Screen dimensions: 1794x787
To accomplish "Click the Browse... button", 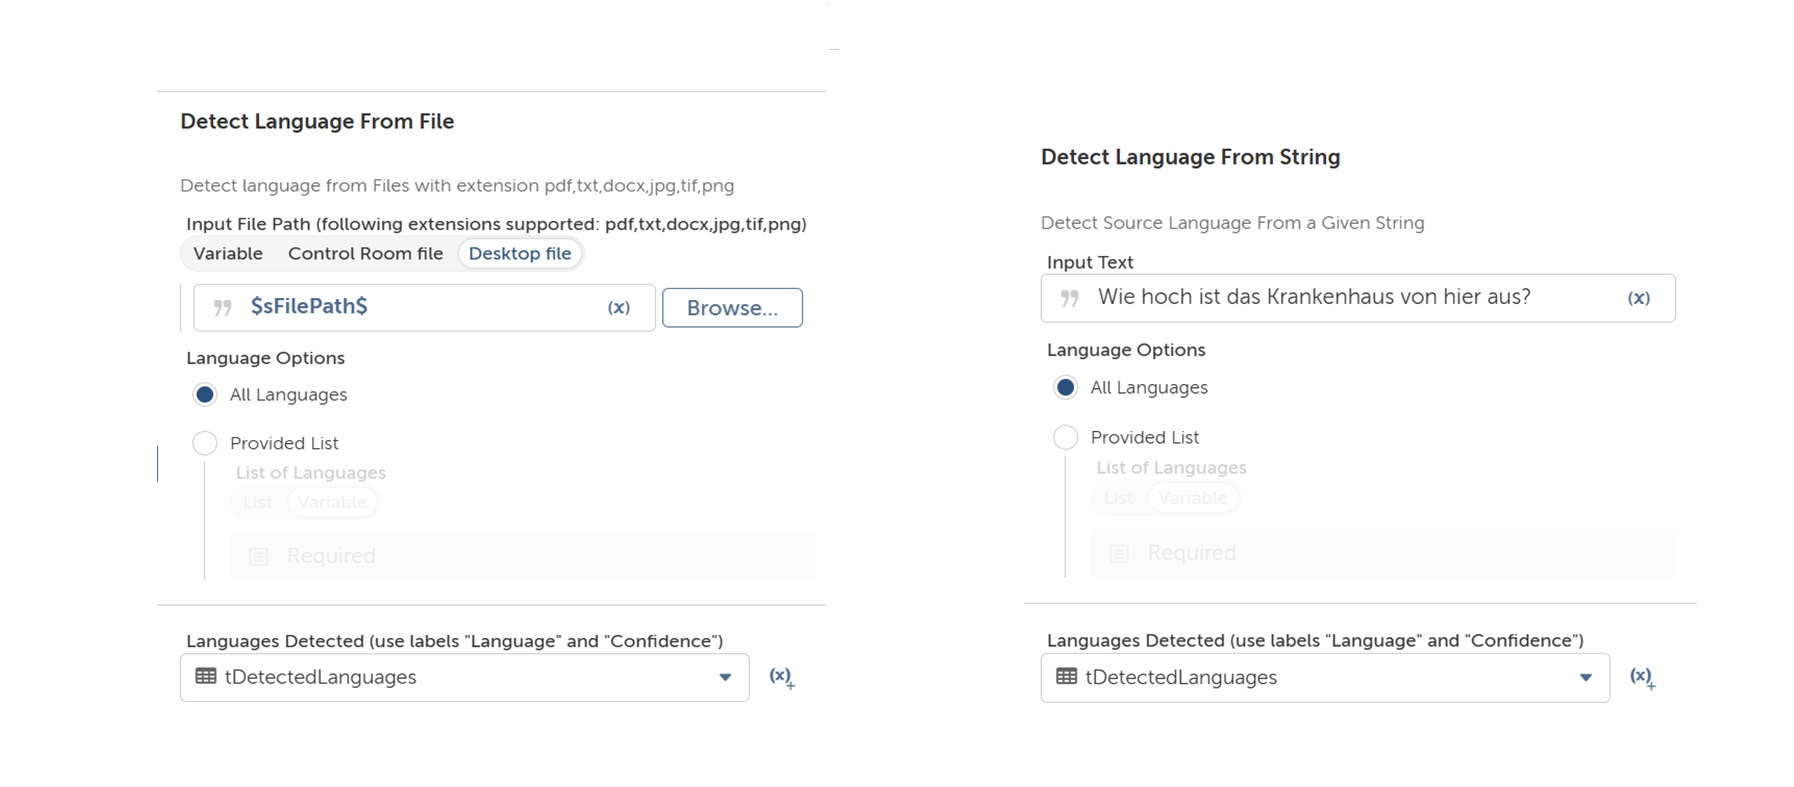I will pos(732,308).
